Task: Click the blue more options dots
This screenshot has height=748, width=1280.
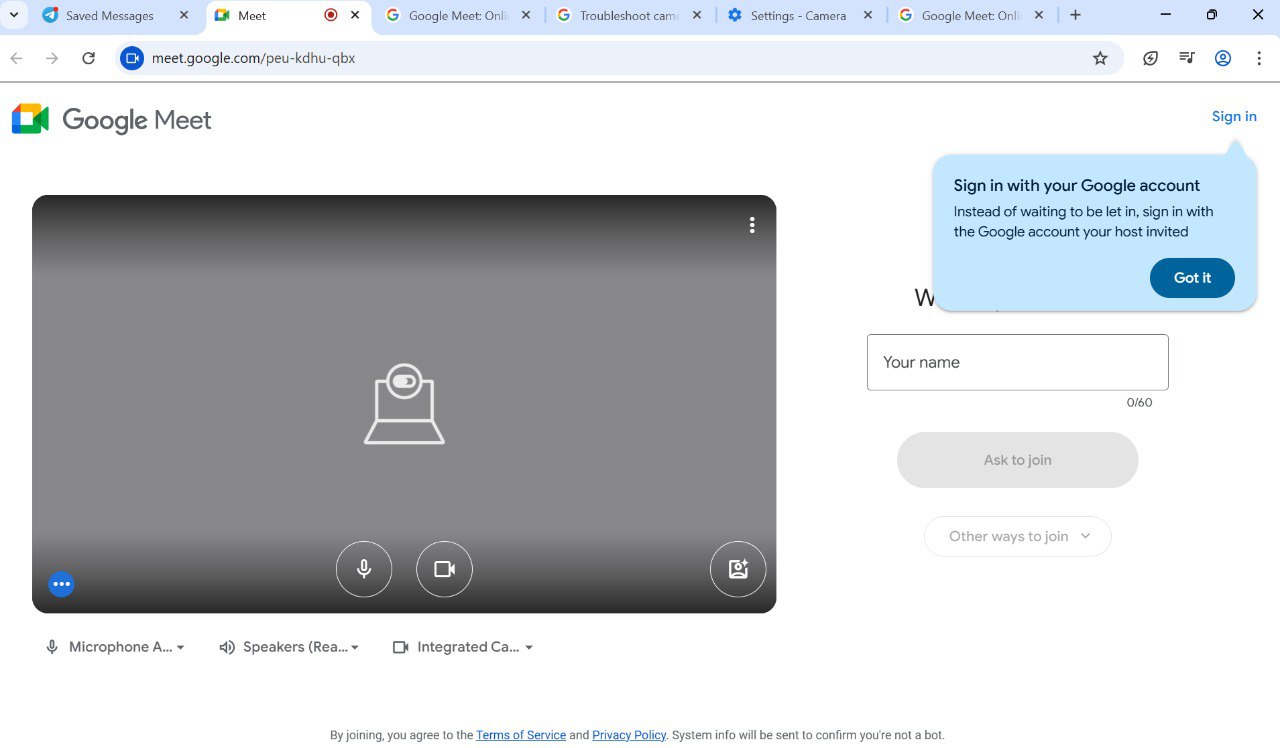Action: pos(61,584)
